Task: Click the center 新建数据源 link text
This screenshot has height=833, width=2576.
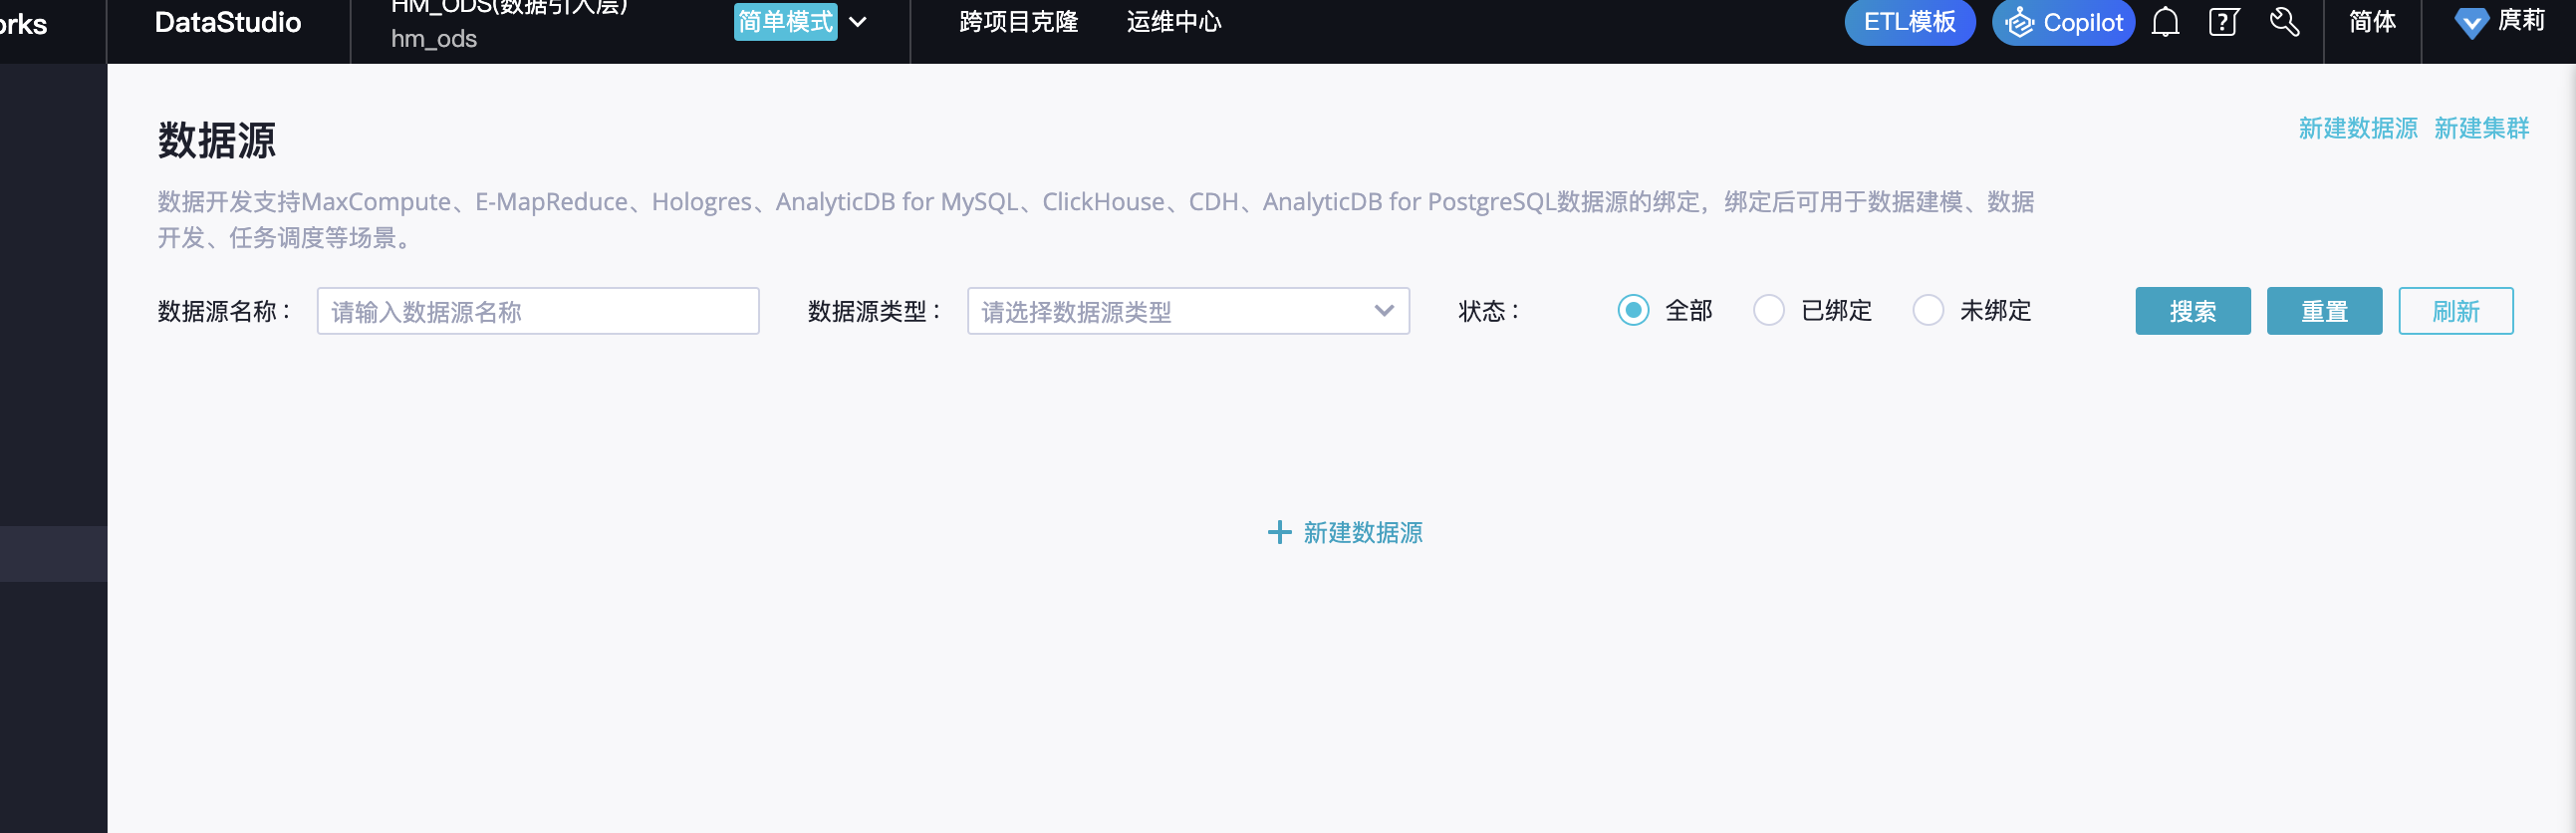Action: [x=1362, y=532]
